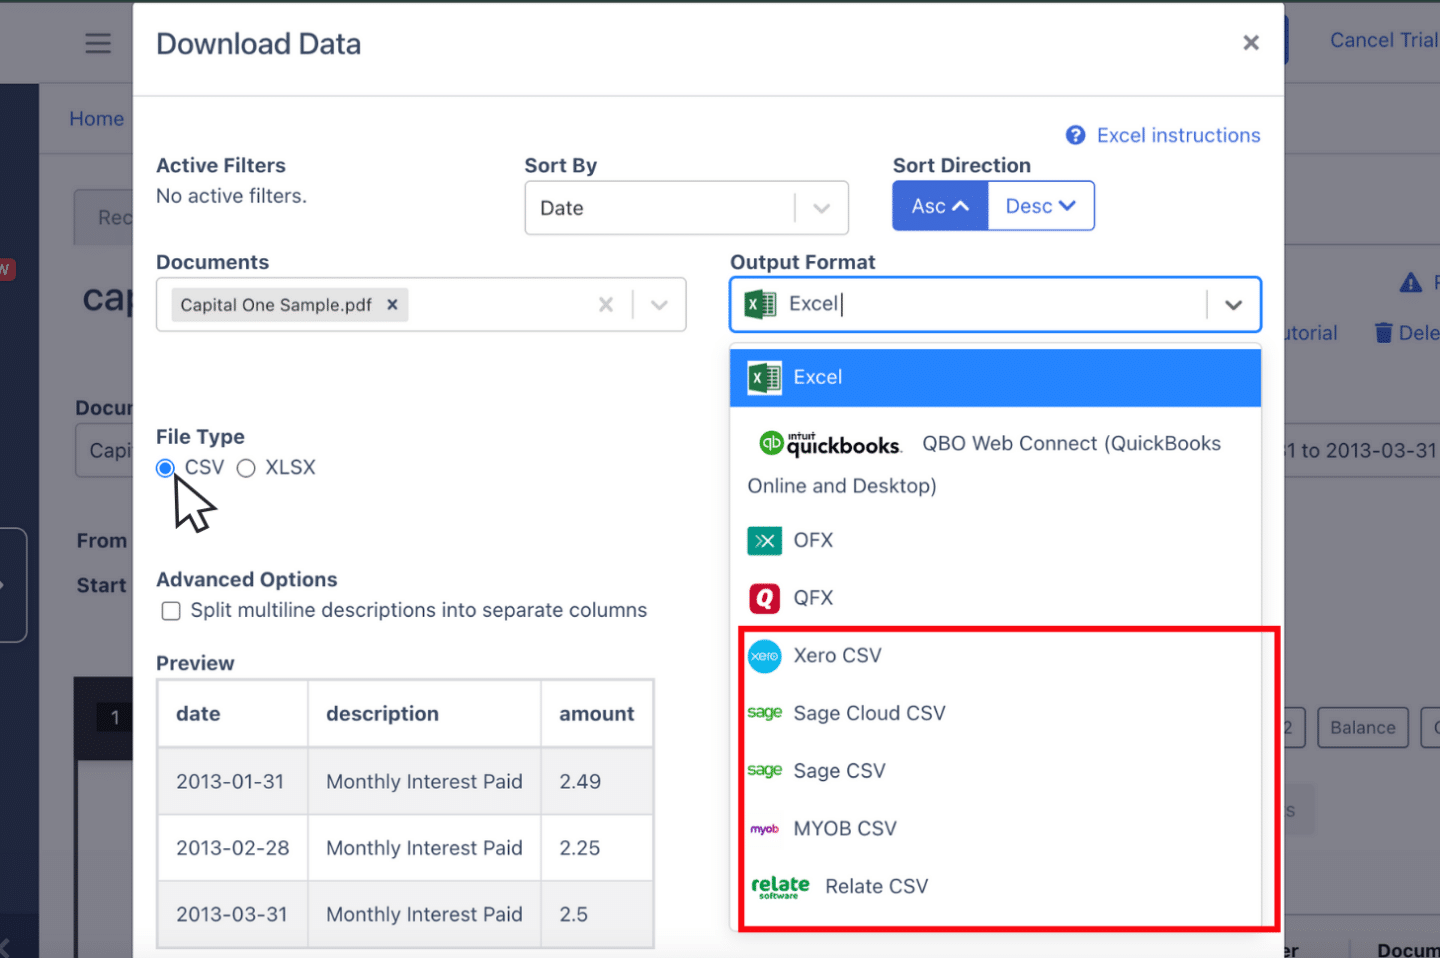Click the warning triangle icon in background
The width and height of the screenshot is (1440, 958).
(1411, 283)
